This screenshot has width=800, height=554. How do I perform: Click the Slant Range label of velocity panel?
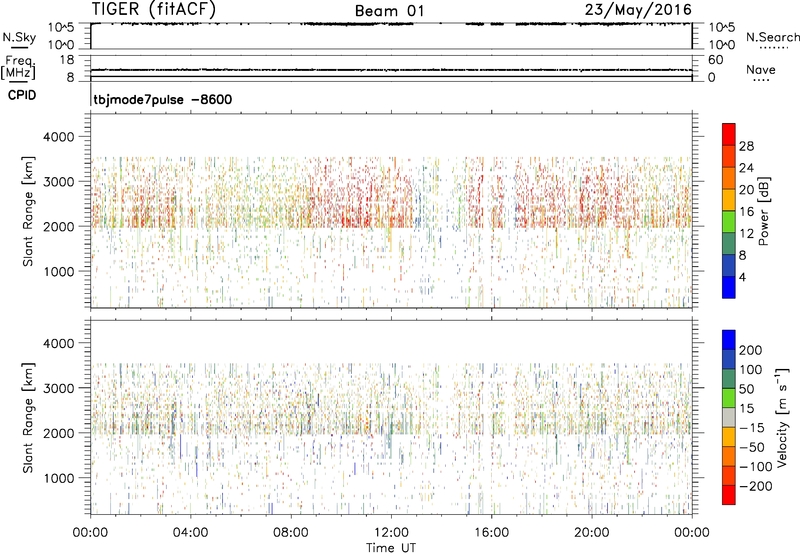[x=28, y=418]
